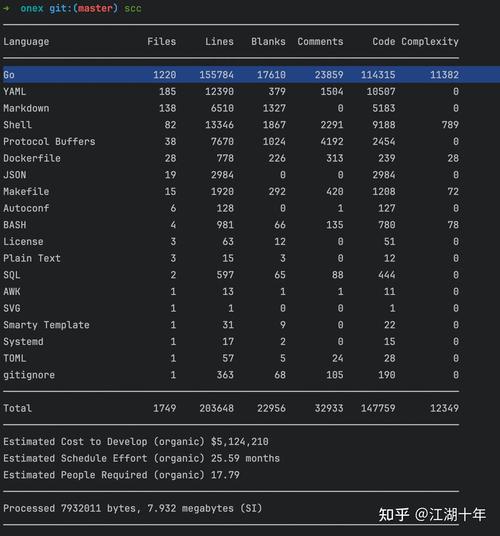
Task: Click the 'AWK' row label
Action: 12,292
